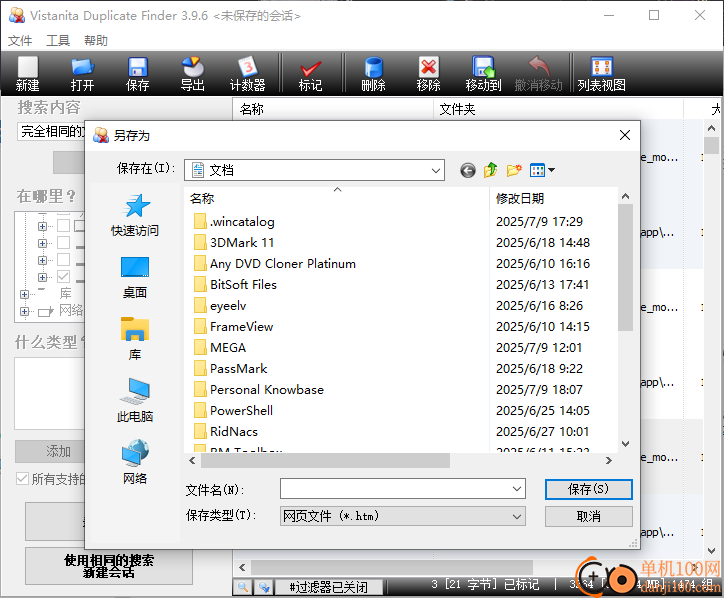Tick the third unchecked checkbox in location tree
Screen dimensions: 724x598
click(63, 260)
